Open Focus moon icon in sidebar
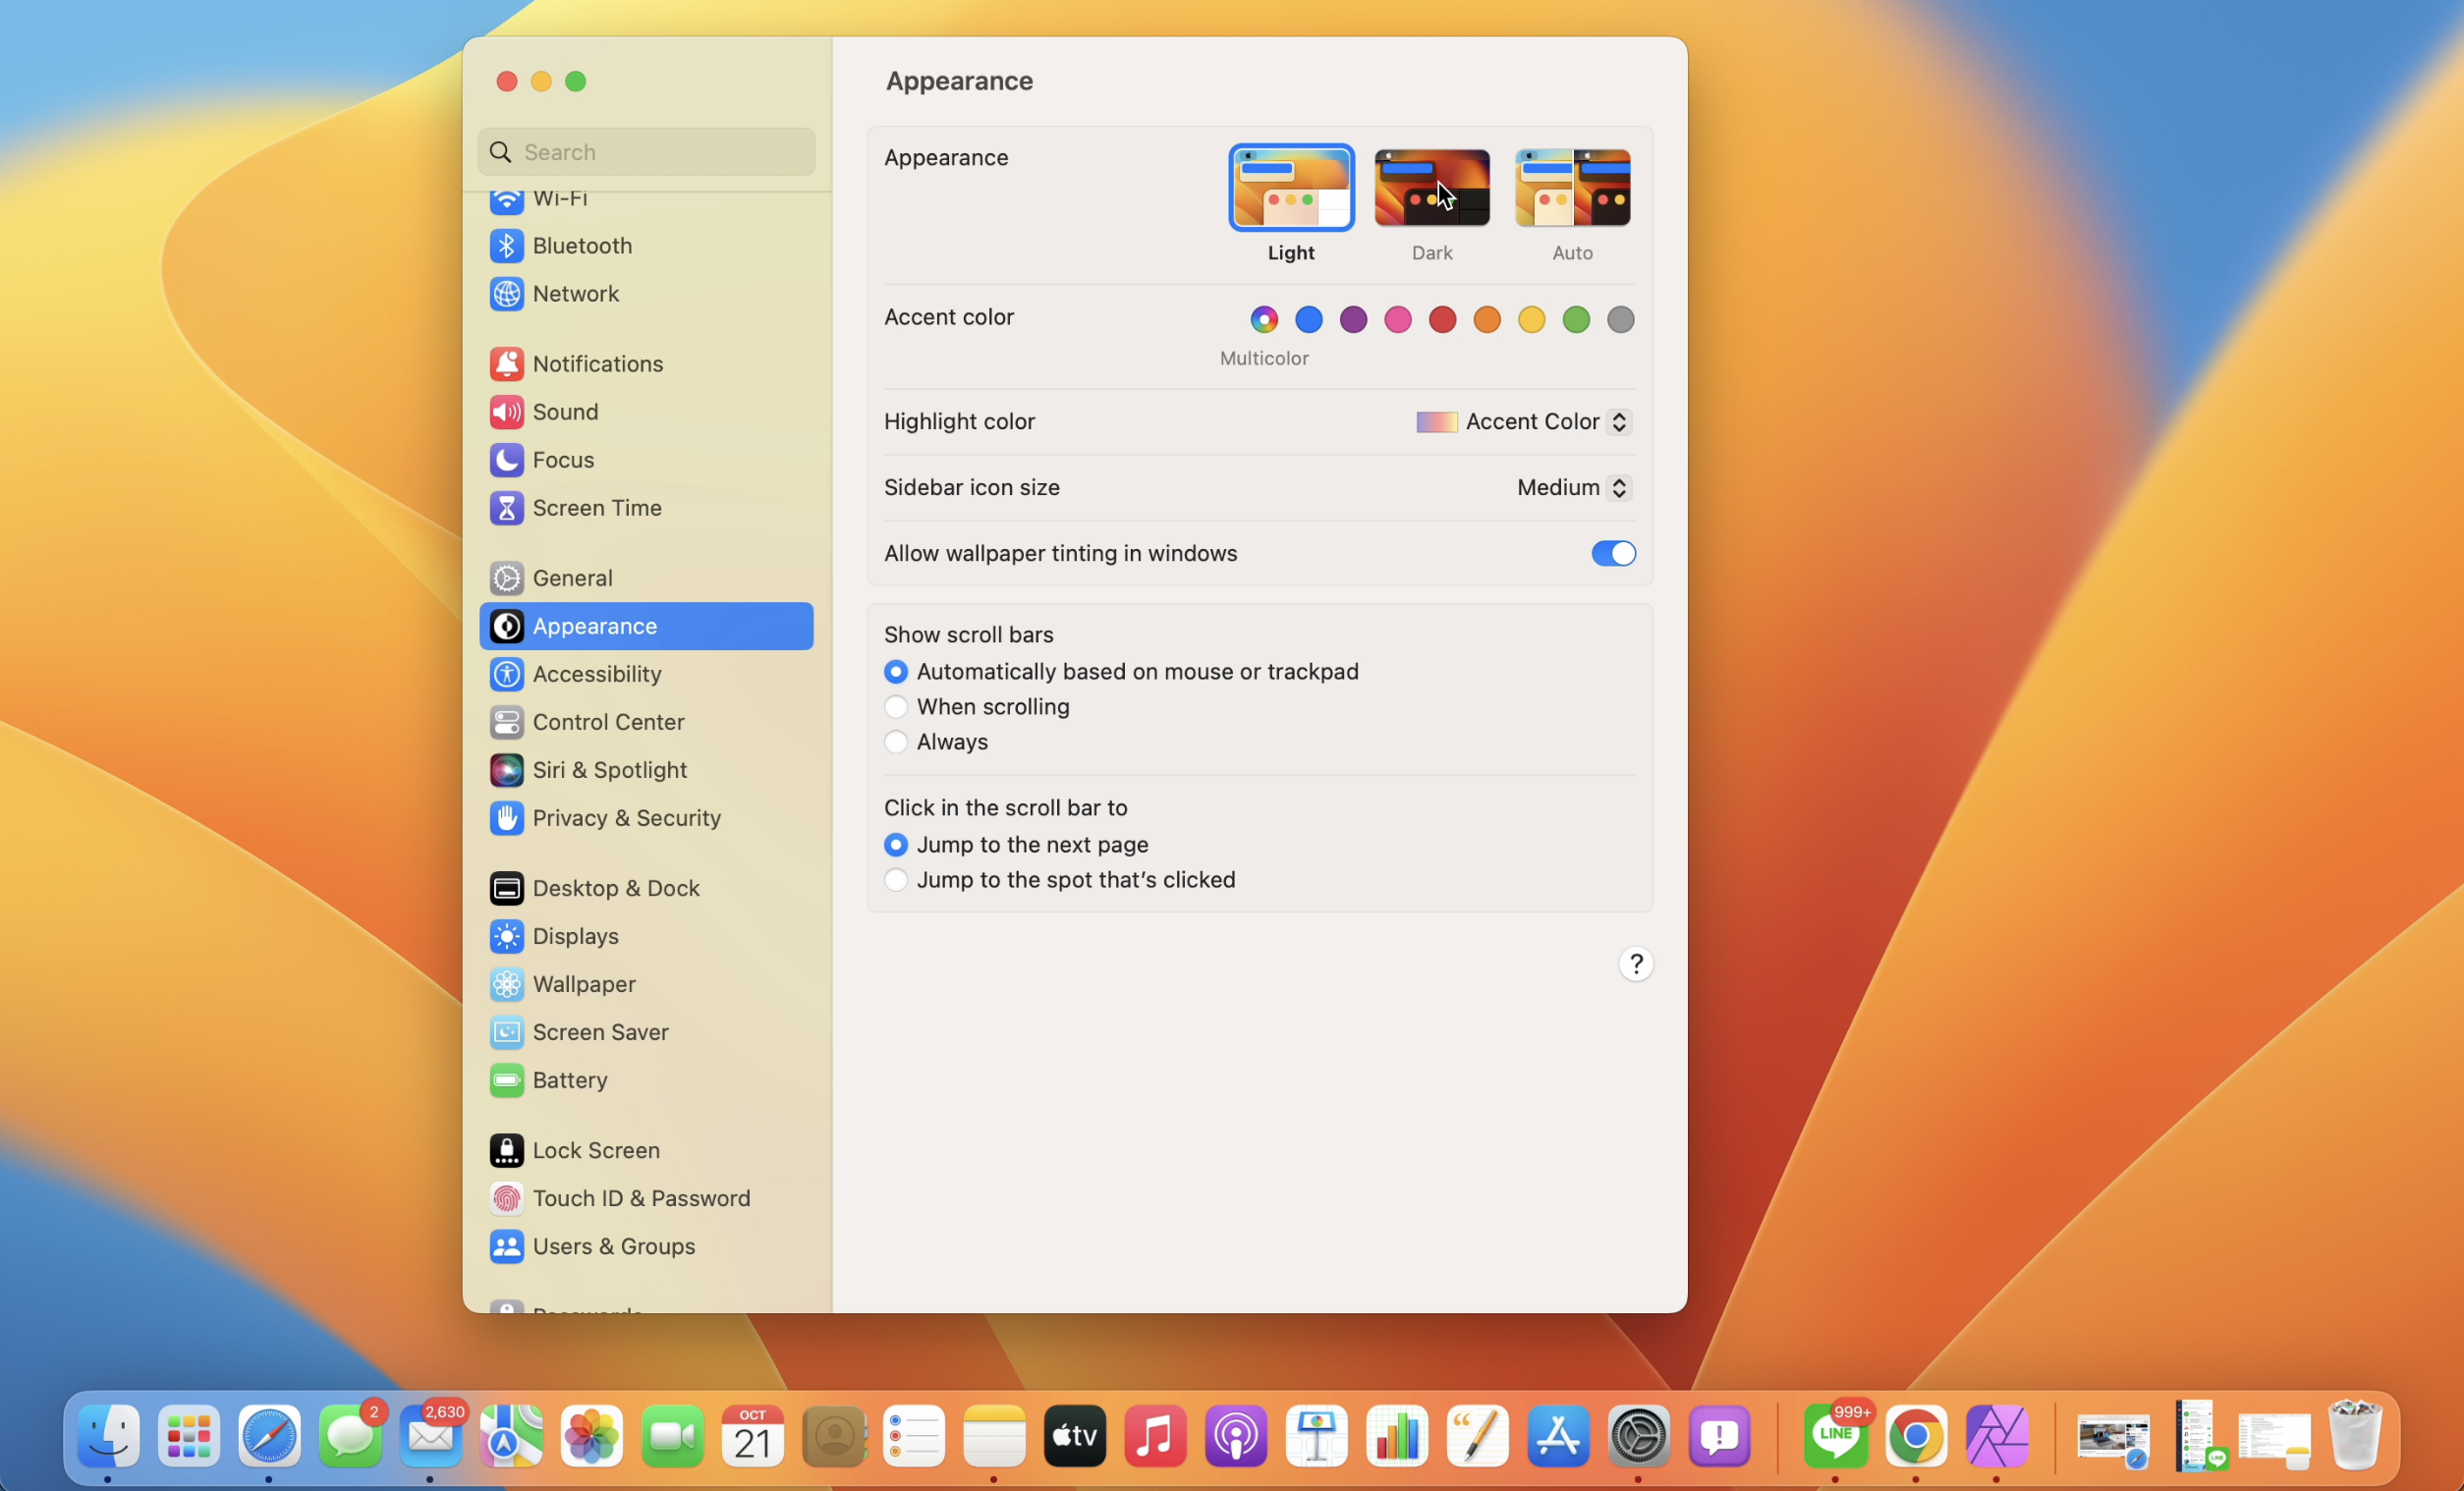 506,460
